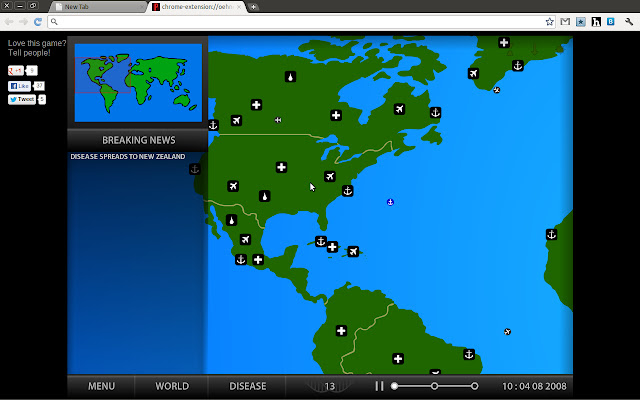
Task: Click the date display 10 : 04 08 2008
Action: (534, 386)
